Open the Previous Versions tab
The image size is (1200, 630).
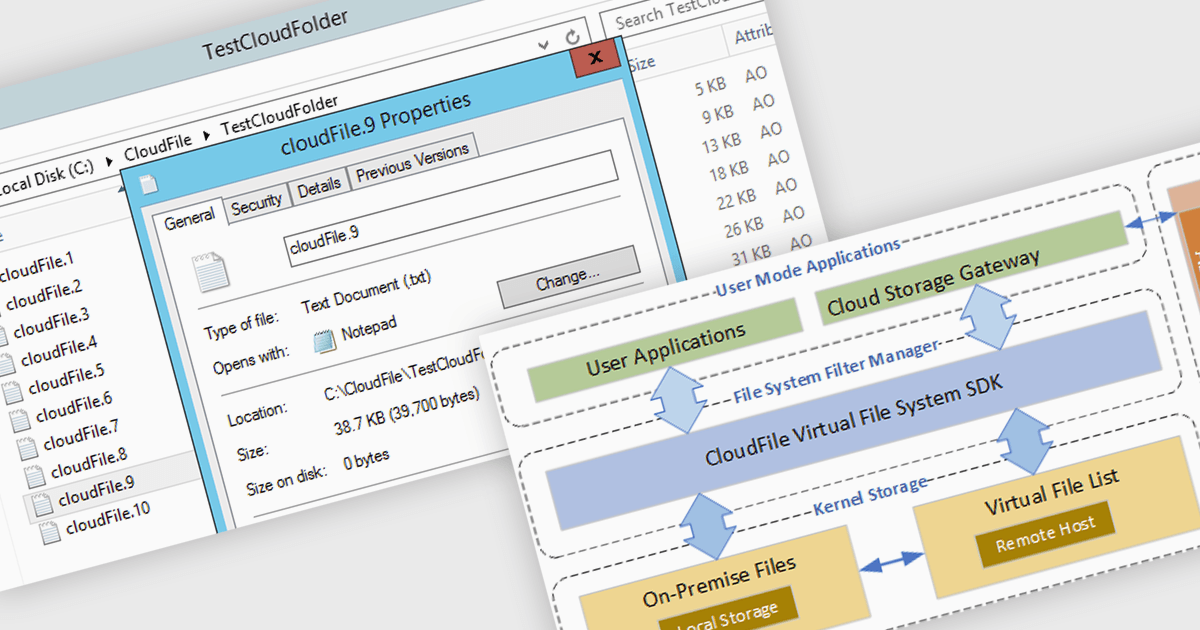click(x=412, y=162)
